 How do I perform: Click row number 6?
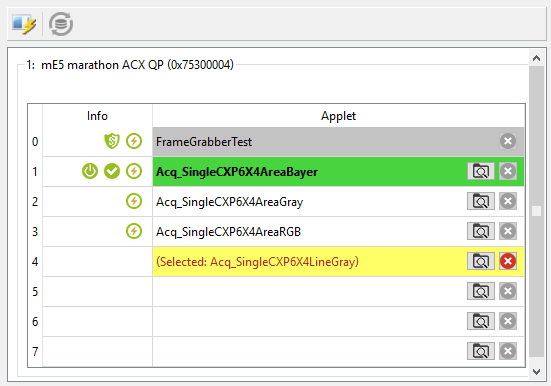[35, 322]
